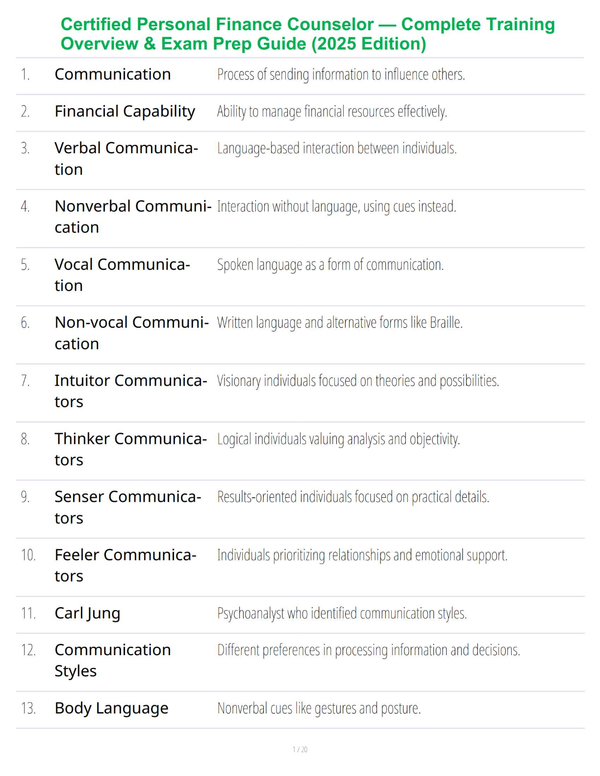The image size is (600, 776).
Task: Click the Nonverbal Communication term
Action: (x=133, y=216)
